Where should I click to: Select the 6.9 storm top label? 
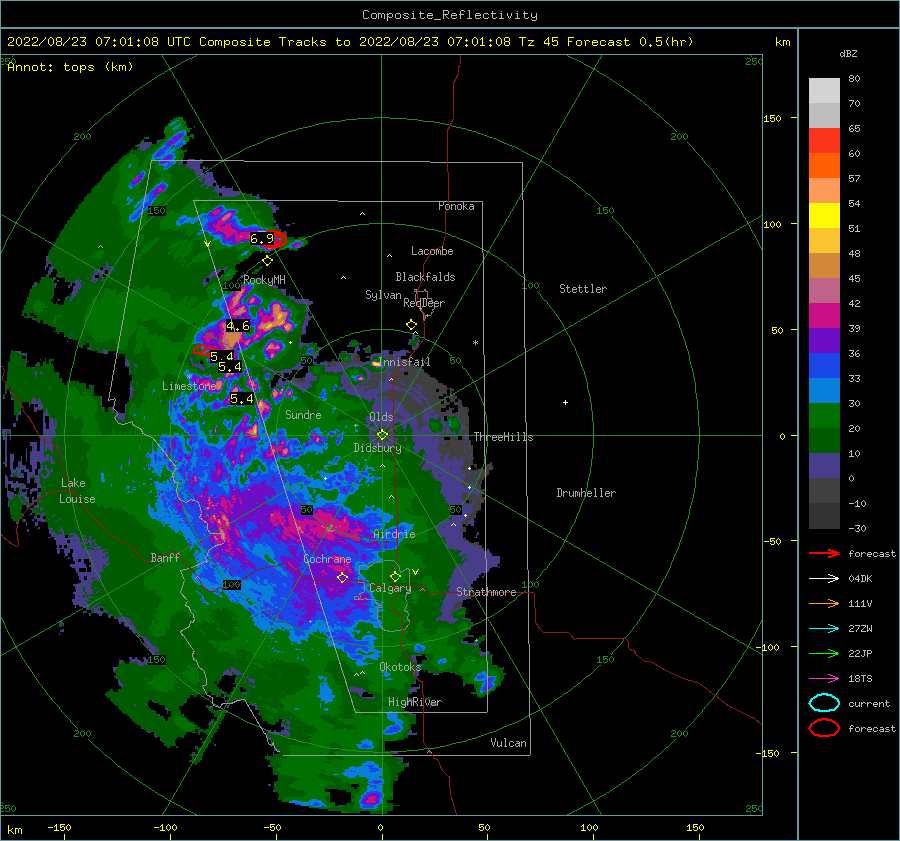coord(262,238)
